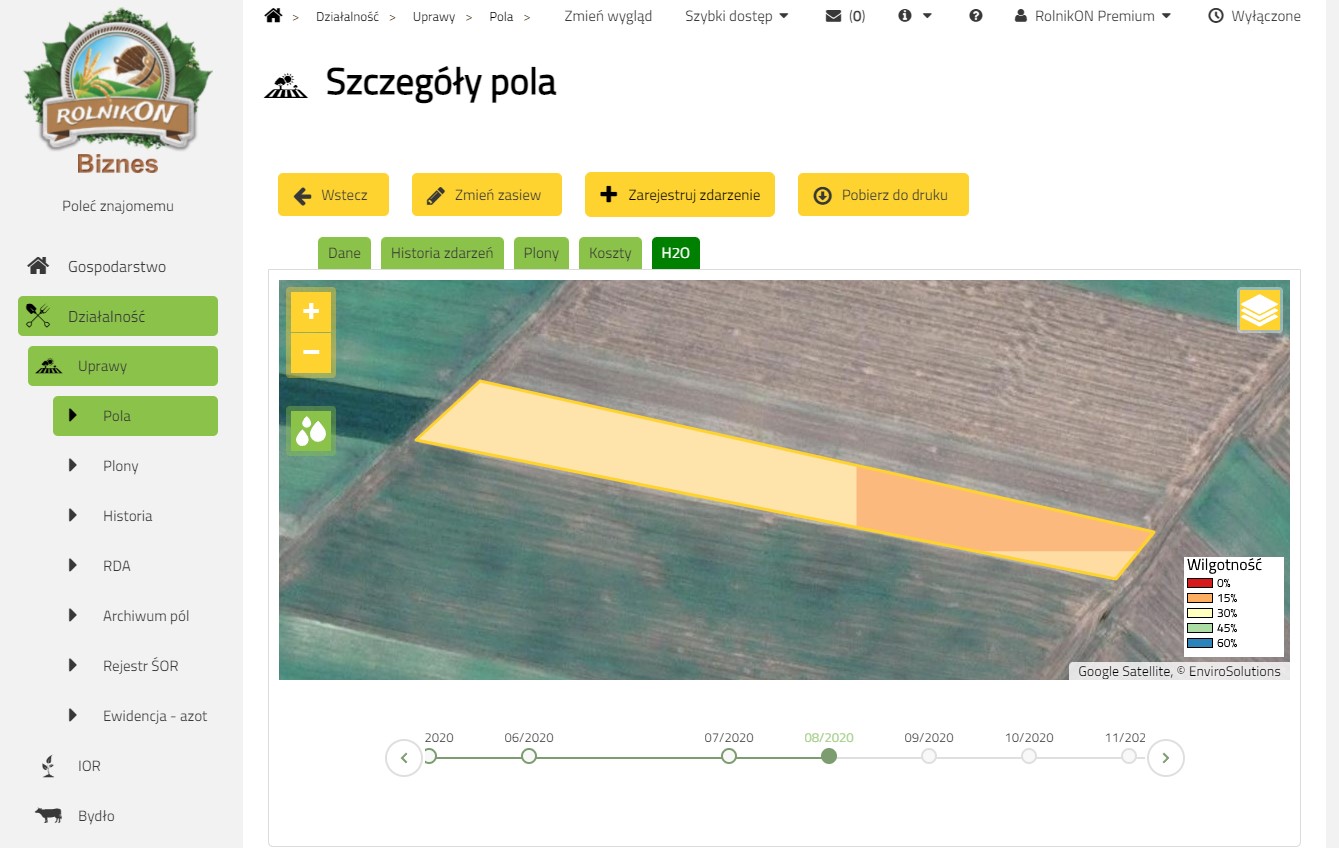The height and width of the screenshot is (848, 1339).
Task: Zoom out on the map
Action: pyautogui.click(x=311, y=353)
